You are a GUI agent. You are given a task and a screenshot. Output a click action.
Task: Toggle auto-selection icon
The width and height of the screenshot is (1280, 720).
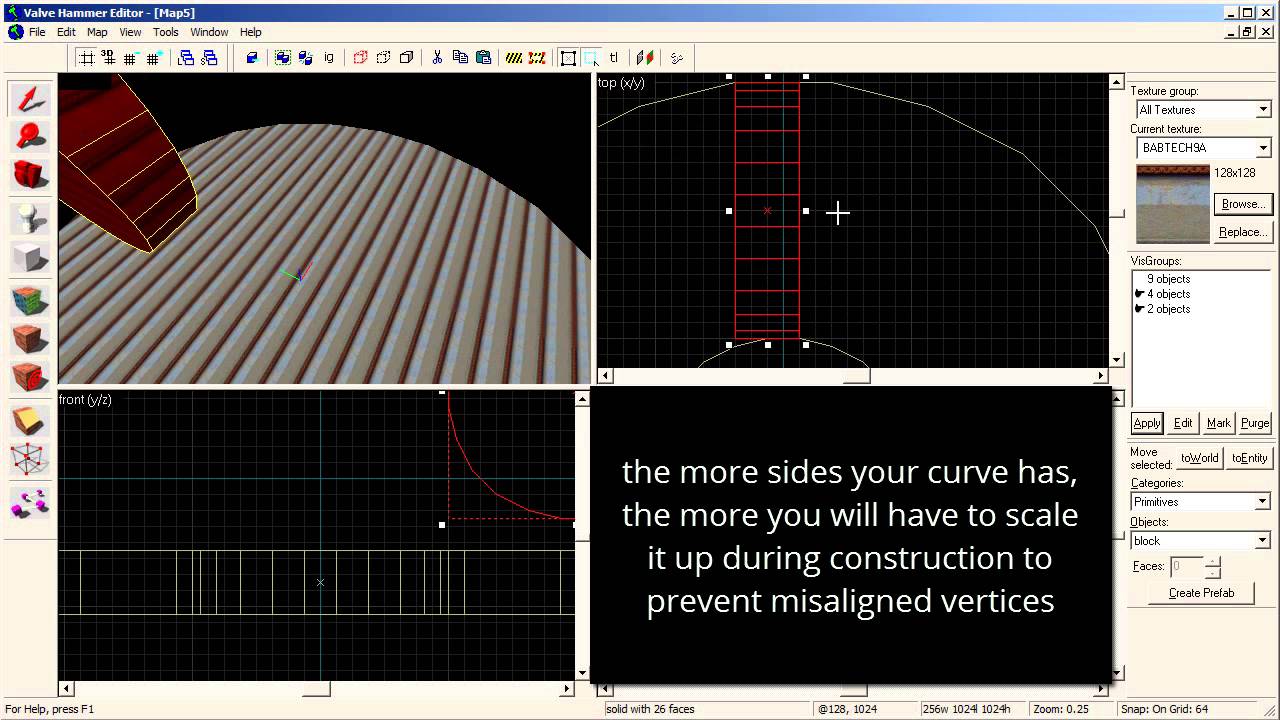click(591, 58)
